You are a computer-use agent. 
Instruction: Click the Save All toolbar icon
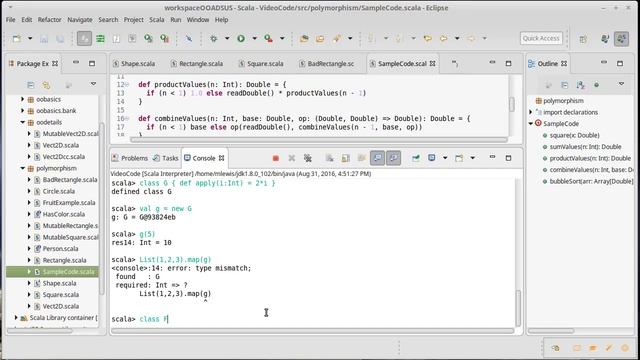pos(60,38)
